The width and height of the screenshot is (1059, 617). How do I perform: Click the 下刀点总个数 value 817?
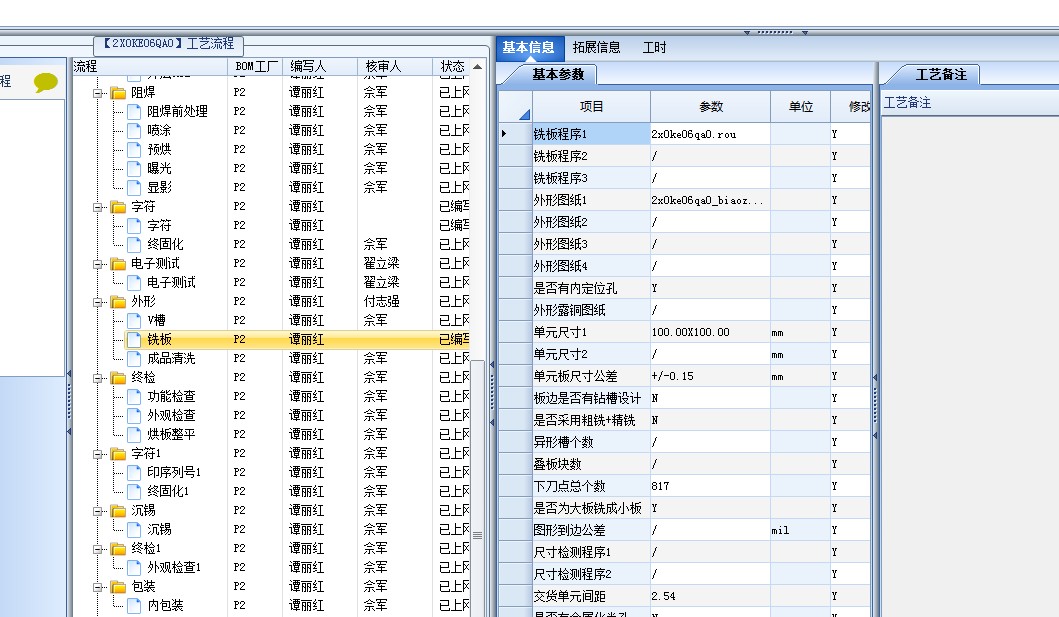pyautogui.click(x=710, y=486)
